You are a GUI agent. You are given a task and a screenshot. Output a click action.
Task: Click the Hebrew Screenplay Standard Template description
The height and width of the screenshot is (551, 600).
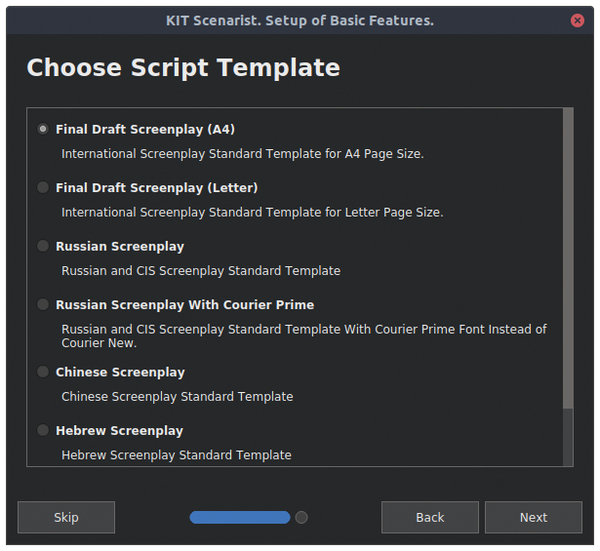coord(176,455)
